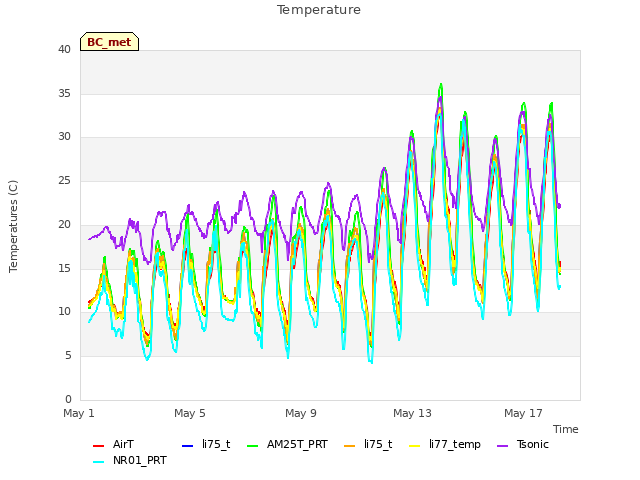Toggle AM25T_PRT series in legend
This screenshot has width=640, height=480.
coord(287,444)
